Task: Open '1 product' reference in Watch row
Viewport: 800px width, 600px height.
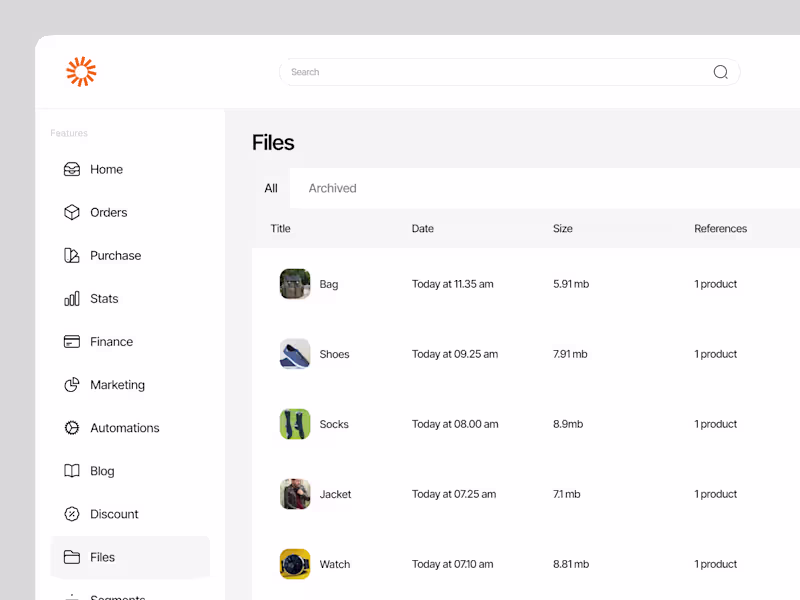Action: (x=716, y=564)
